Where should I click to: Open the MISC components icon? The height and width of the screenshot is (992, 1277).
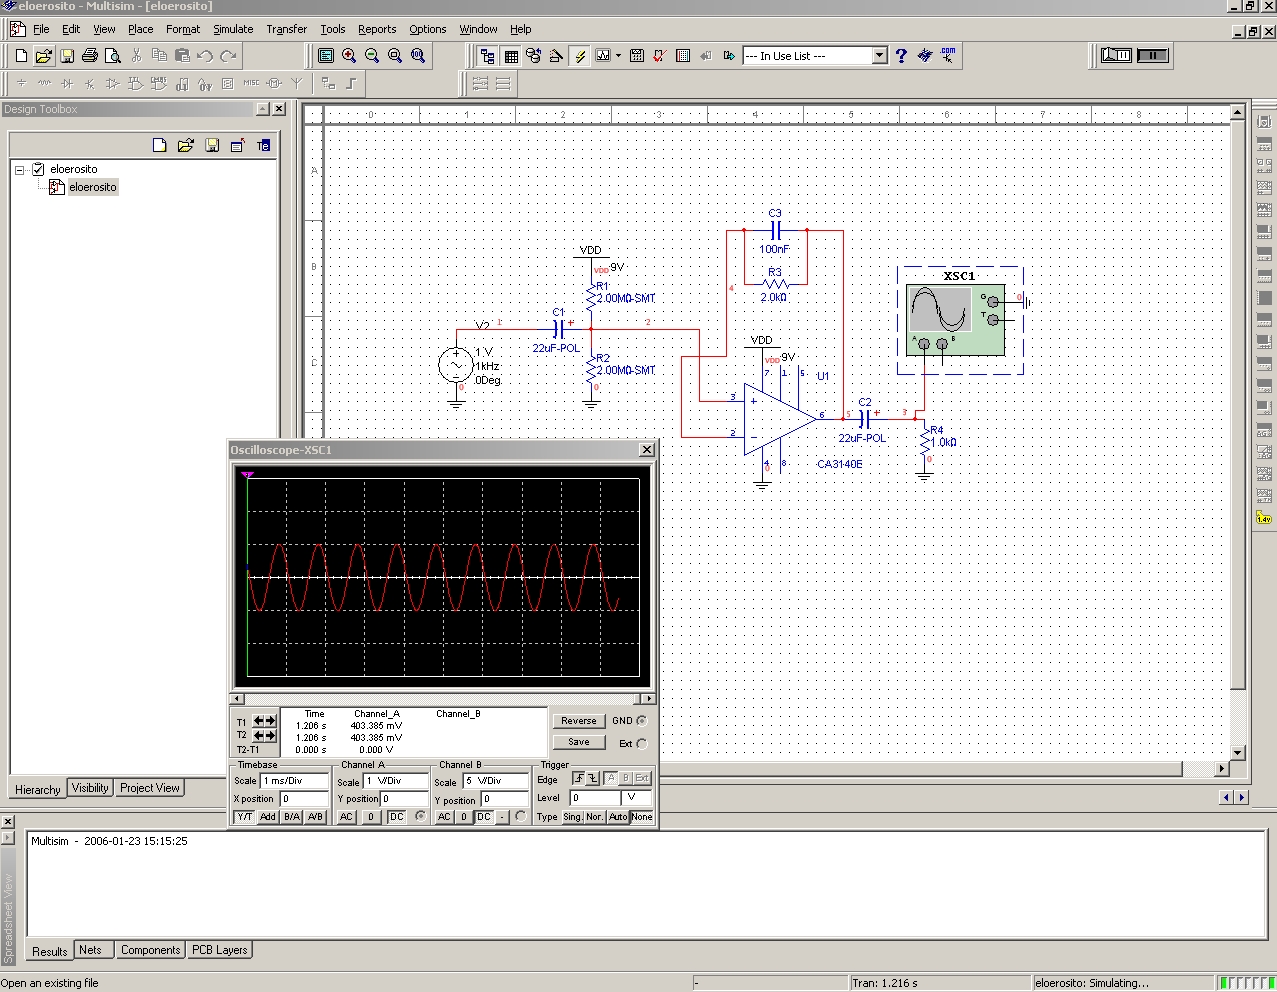coord(251,84)
